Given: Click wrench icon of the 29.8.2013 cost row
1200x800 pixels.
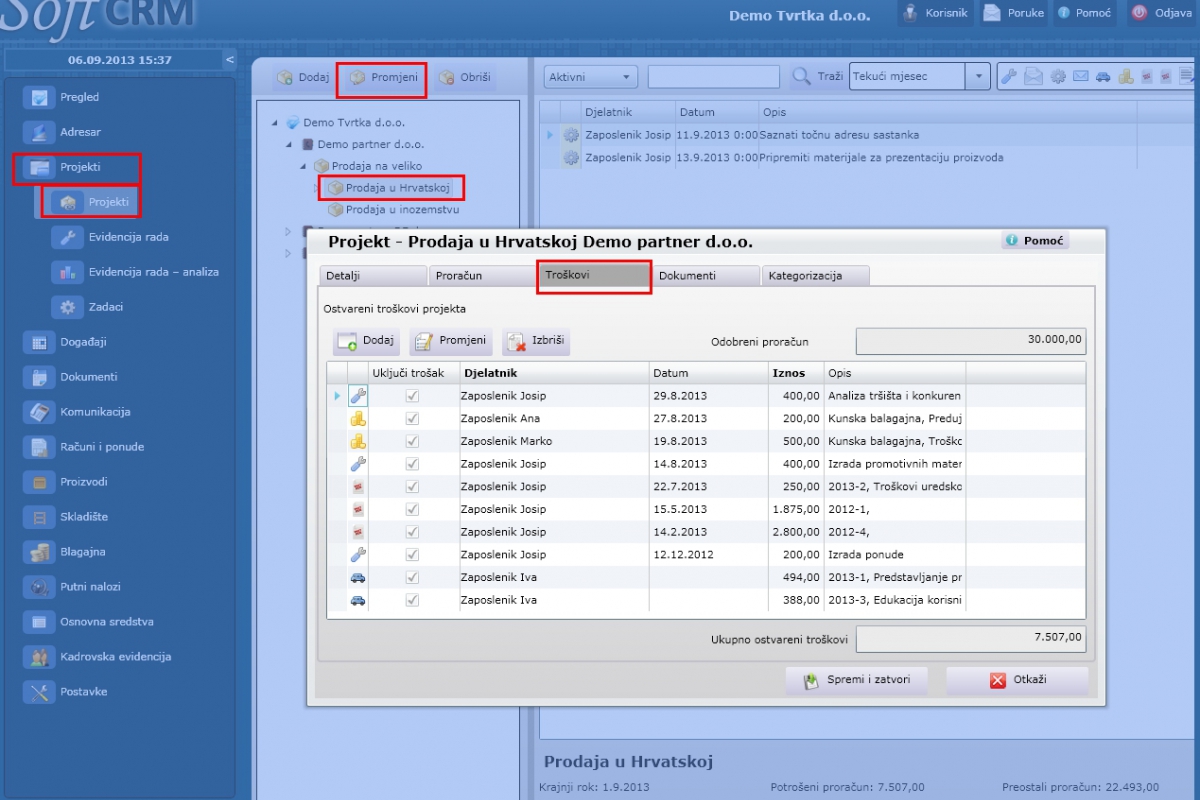Looking at the screenshot, I should pyautogui.click(x=358, y=396).
